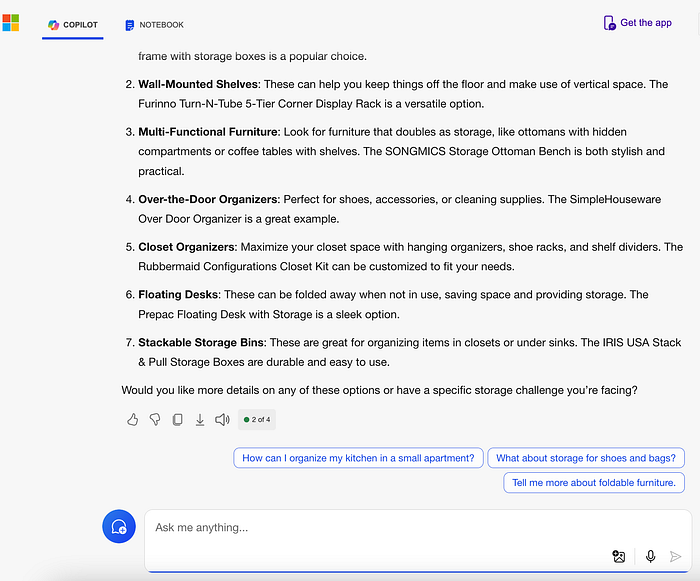Open the Notebook tab
The width and height of the screenshot is (700, 581).
pyautogui.click(x=154, y=25)
